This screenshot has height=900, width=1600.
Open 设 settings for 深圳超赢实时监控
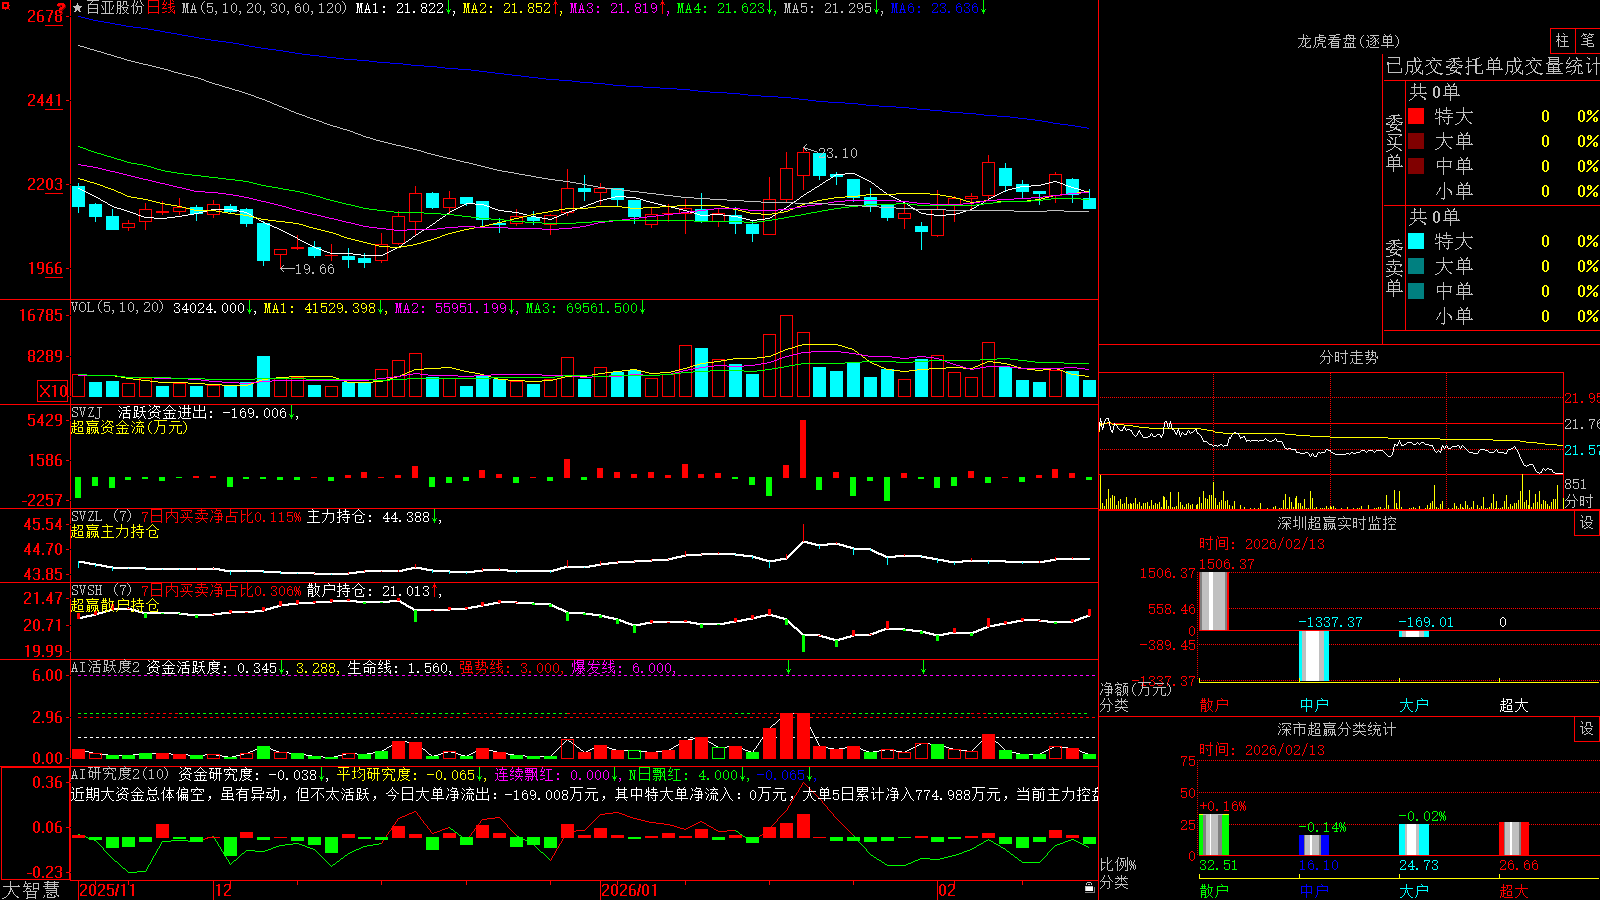(1587, 523)
